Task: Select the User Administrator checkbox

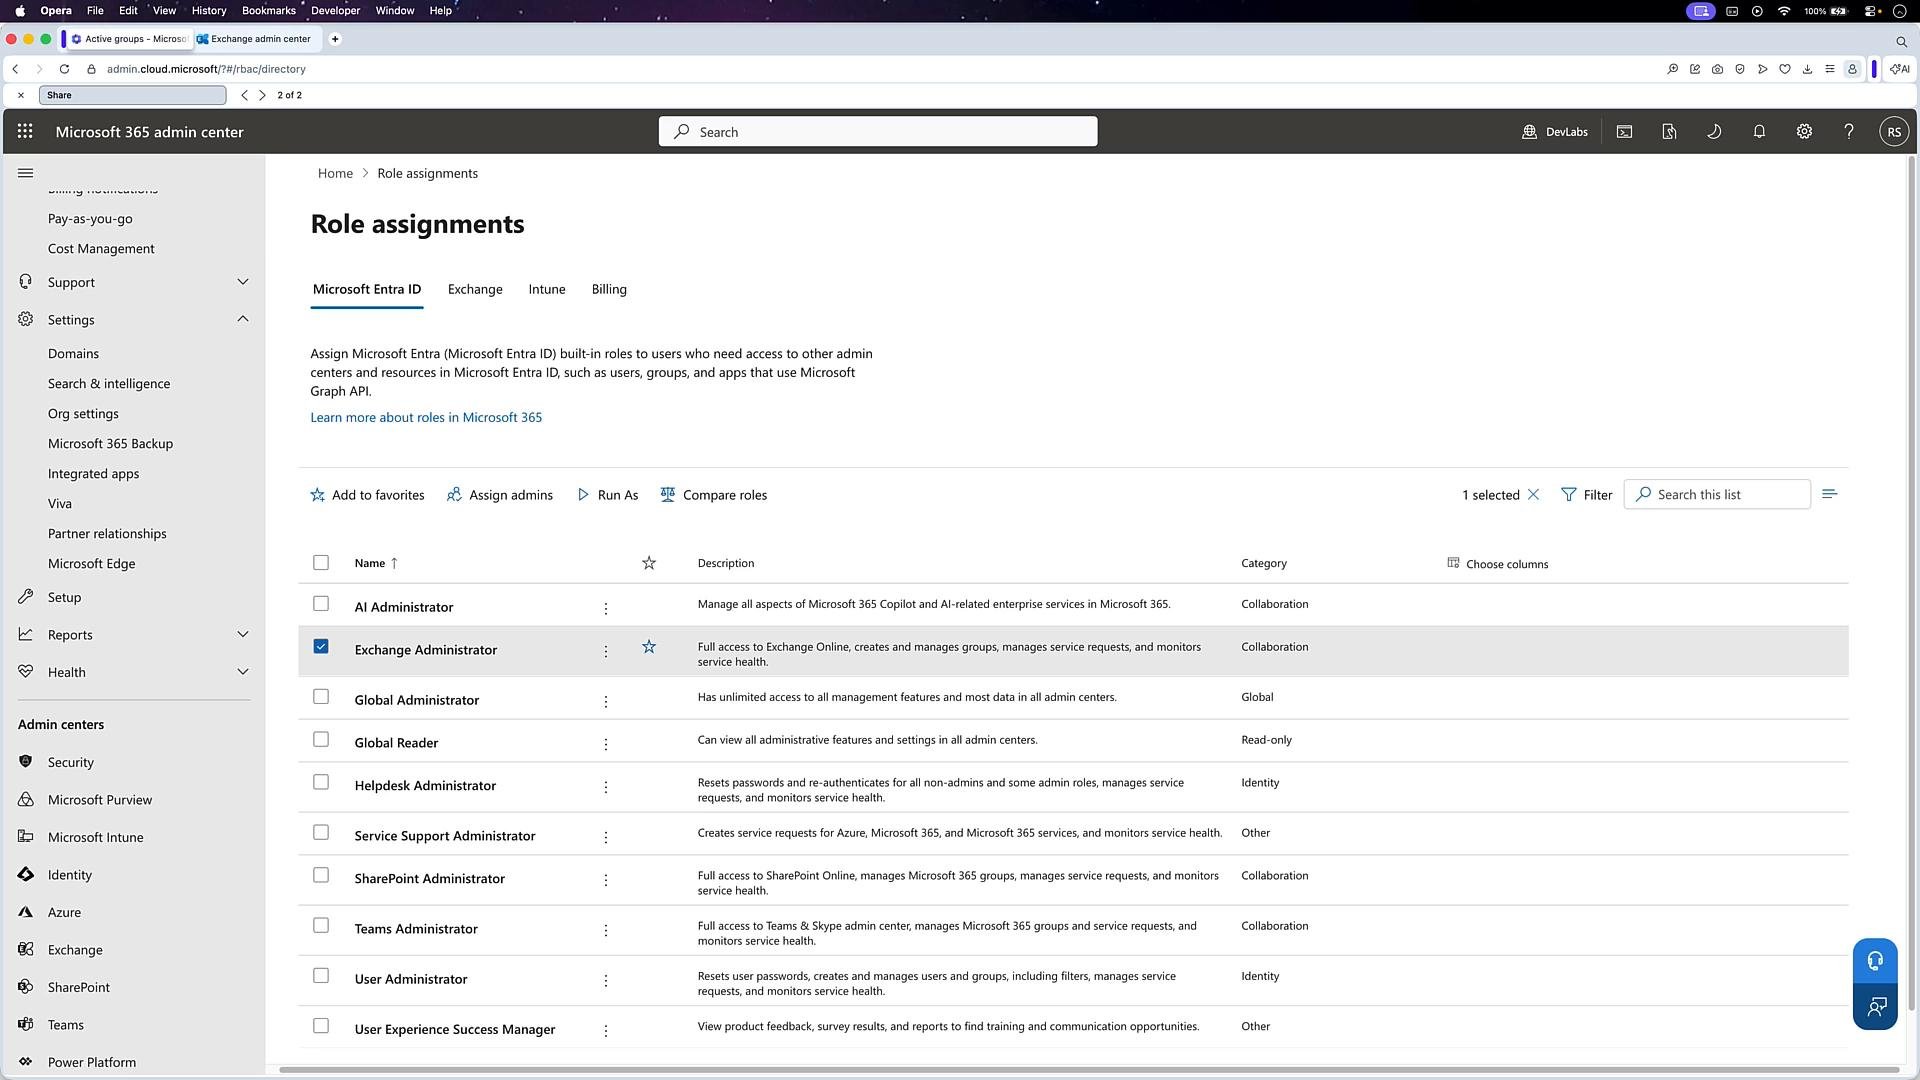Action: 321,975
